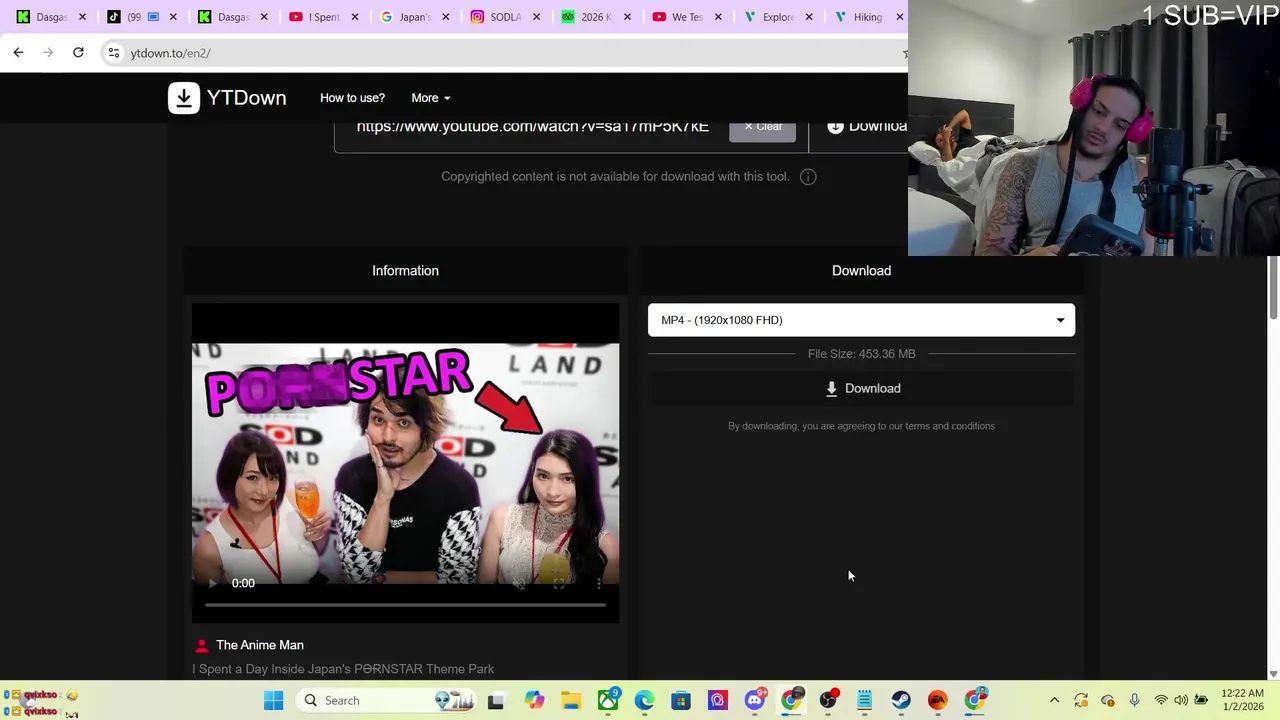Click the page vertical scrollbar
Image resolution: width=1280 pixels, height=720 pixels.
1273,289
